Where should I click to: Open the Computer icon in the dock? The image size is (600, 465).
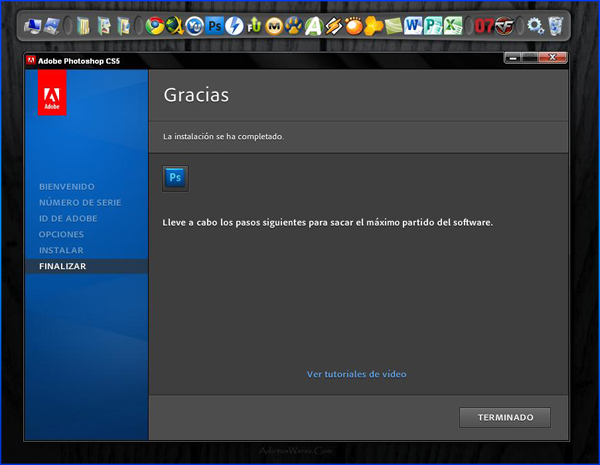pyautogui.click(x=32, y=26)
